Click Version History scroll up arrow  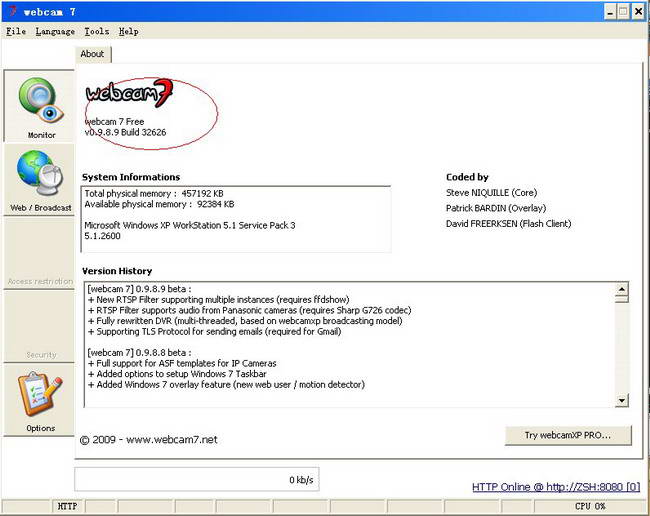point(621,289)
